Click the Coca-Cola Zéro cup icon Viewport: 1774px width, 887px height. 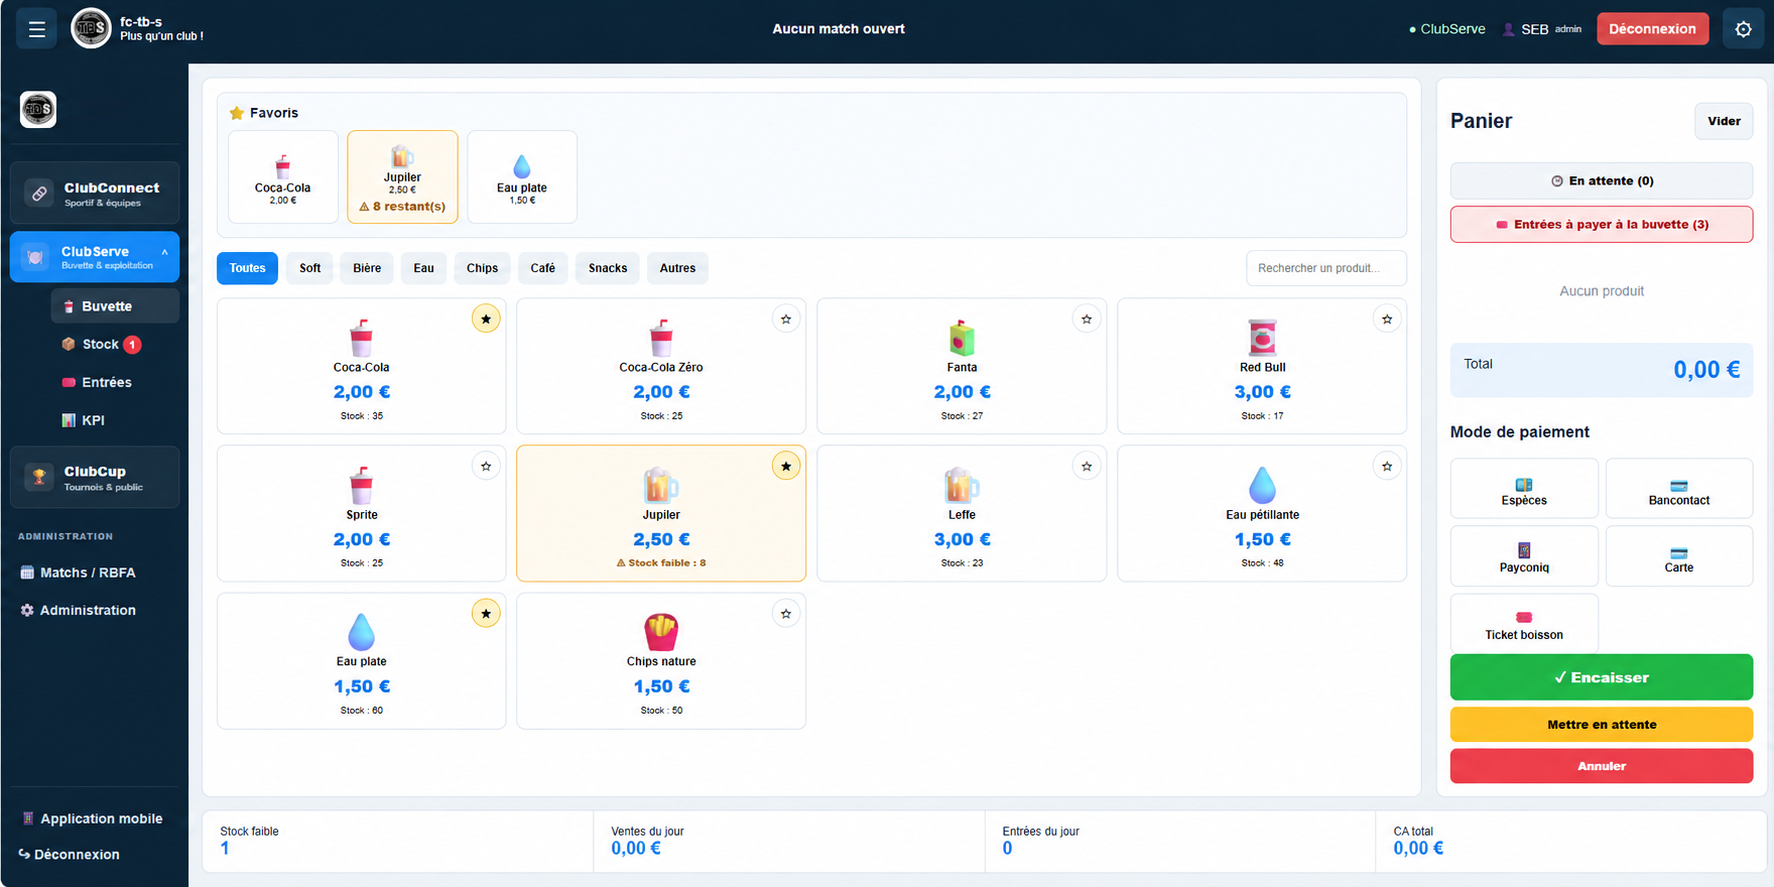pos(661,338)
